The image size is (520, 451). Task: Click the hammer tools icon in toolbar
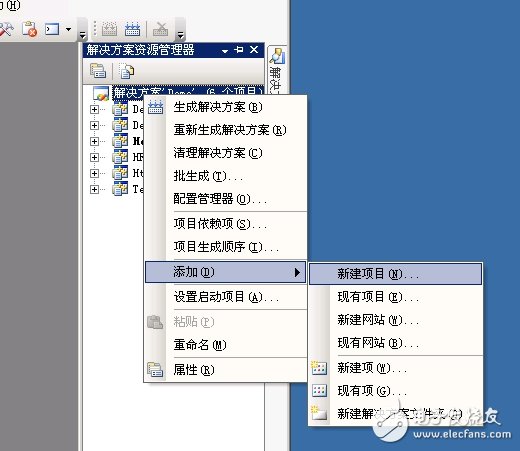point(6,29)
